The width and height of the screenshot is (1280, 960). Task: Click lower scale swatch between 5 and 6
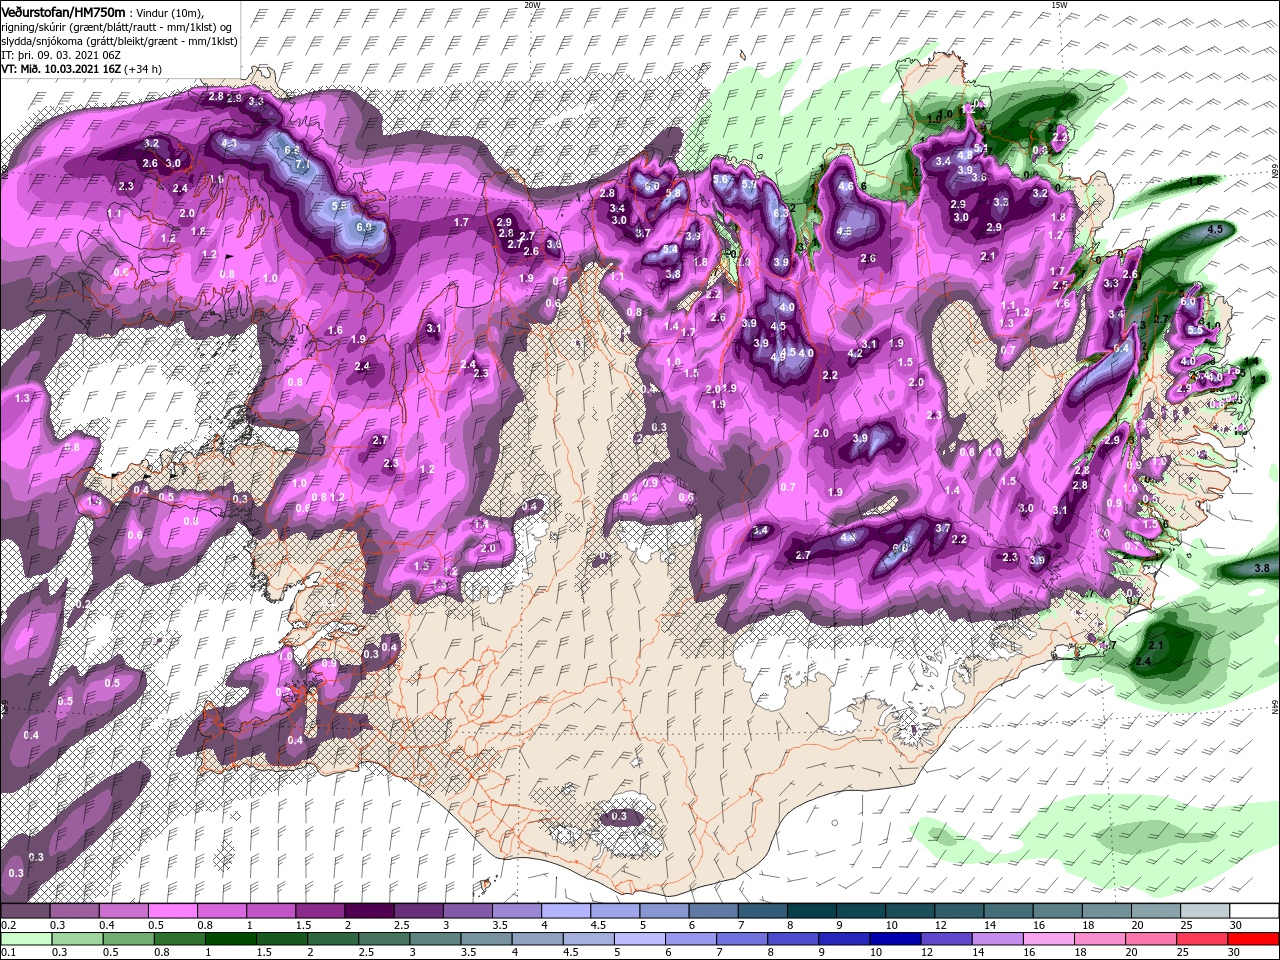pyautogui.click(x=640, y=939)
